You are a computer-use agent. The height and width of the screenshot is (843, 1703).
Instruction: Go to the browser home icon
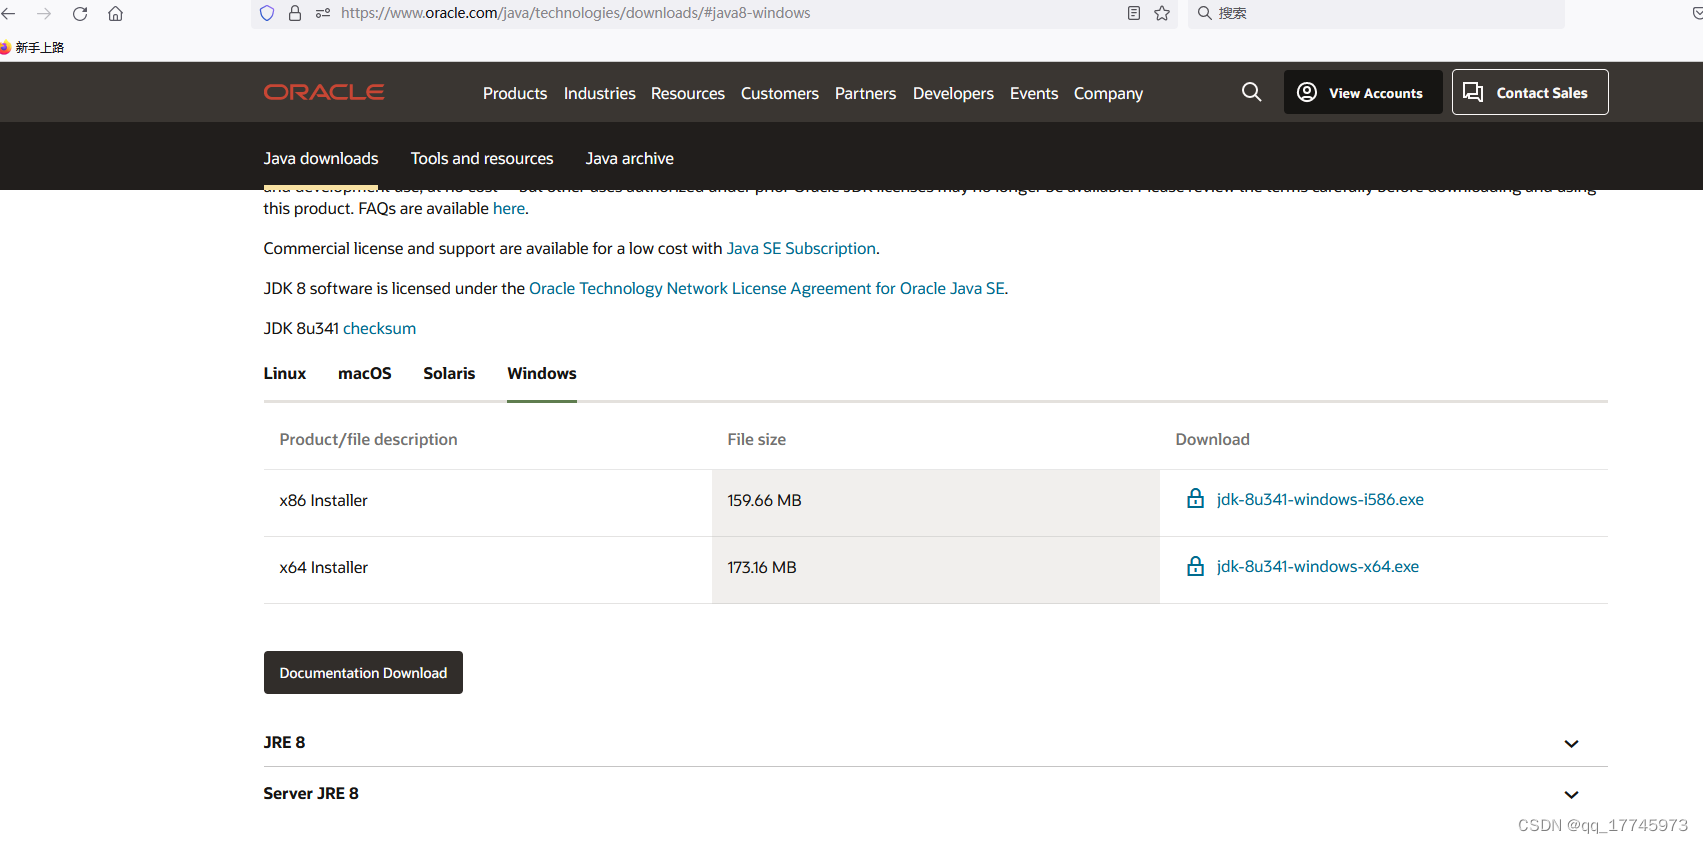pyautogui.click(x=116, y=14)
